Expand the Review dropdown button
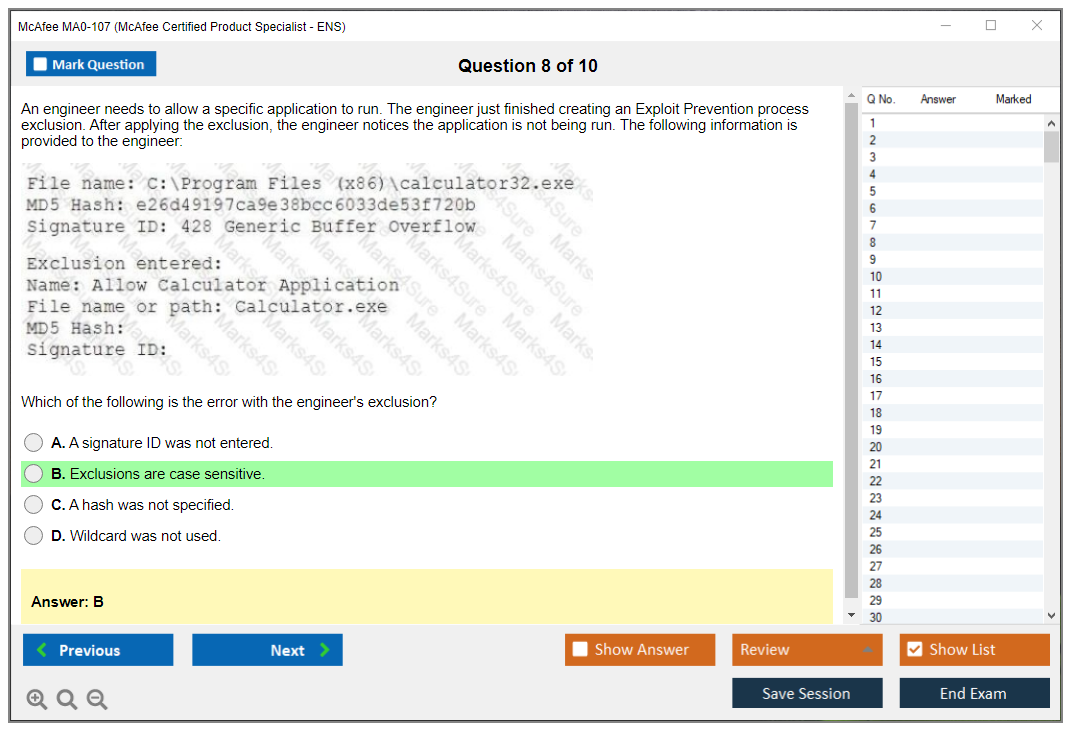The height and width of the screenshot is (735, 1075). pyautogui.click(x=866, y=650)
